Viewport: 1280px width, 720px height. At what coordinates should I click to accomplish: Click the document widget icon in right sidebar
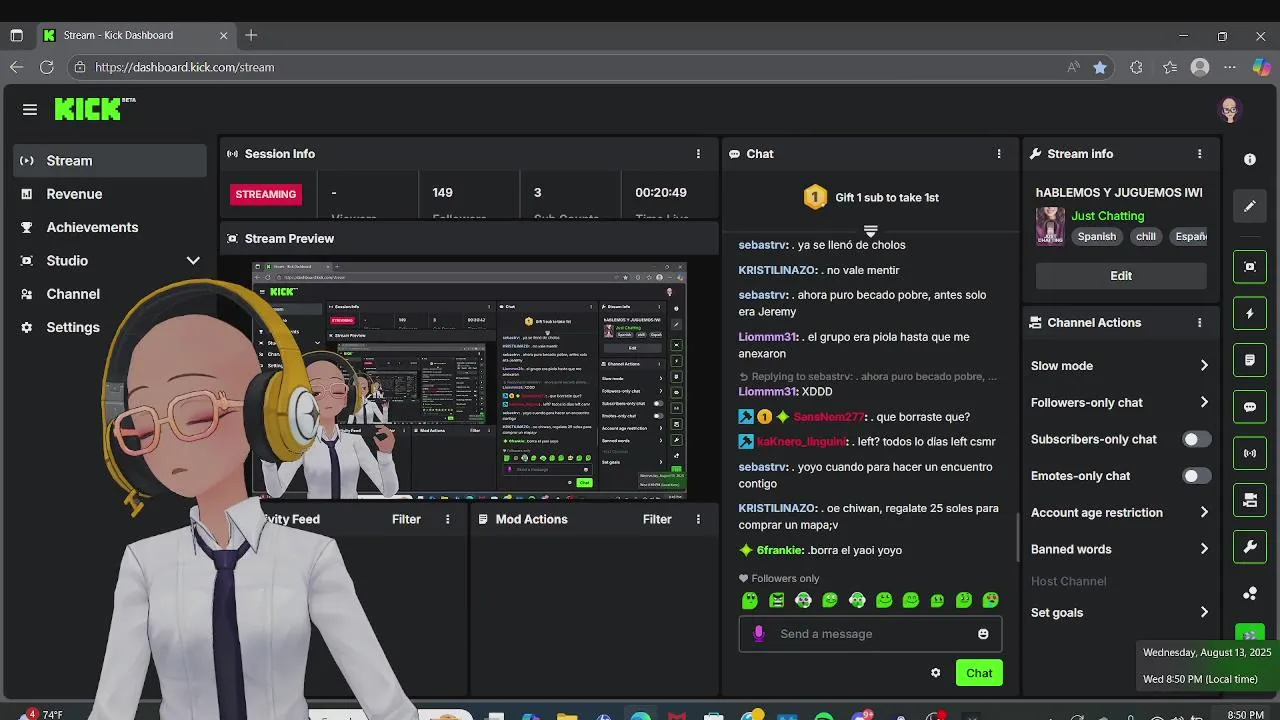(x=1250, y=360)
